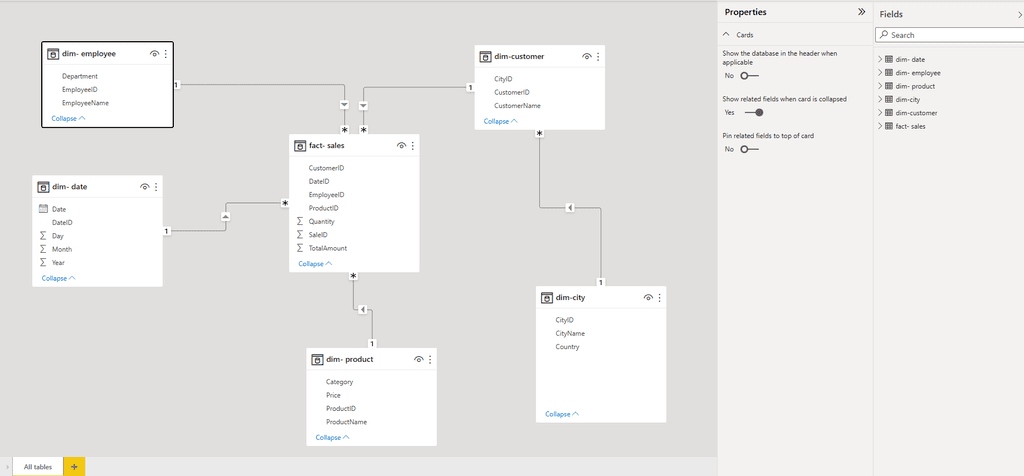Enable show database in header toggle
1024x476 pixels.
(x=749, y=76)
